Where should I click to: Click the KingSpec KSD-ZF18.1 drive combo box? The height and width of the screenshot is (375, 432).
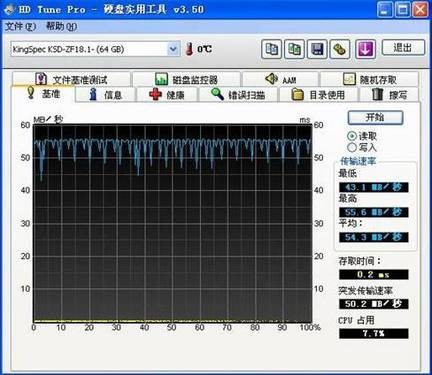(x=95, y=49)
